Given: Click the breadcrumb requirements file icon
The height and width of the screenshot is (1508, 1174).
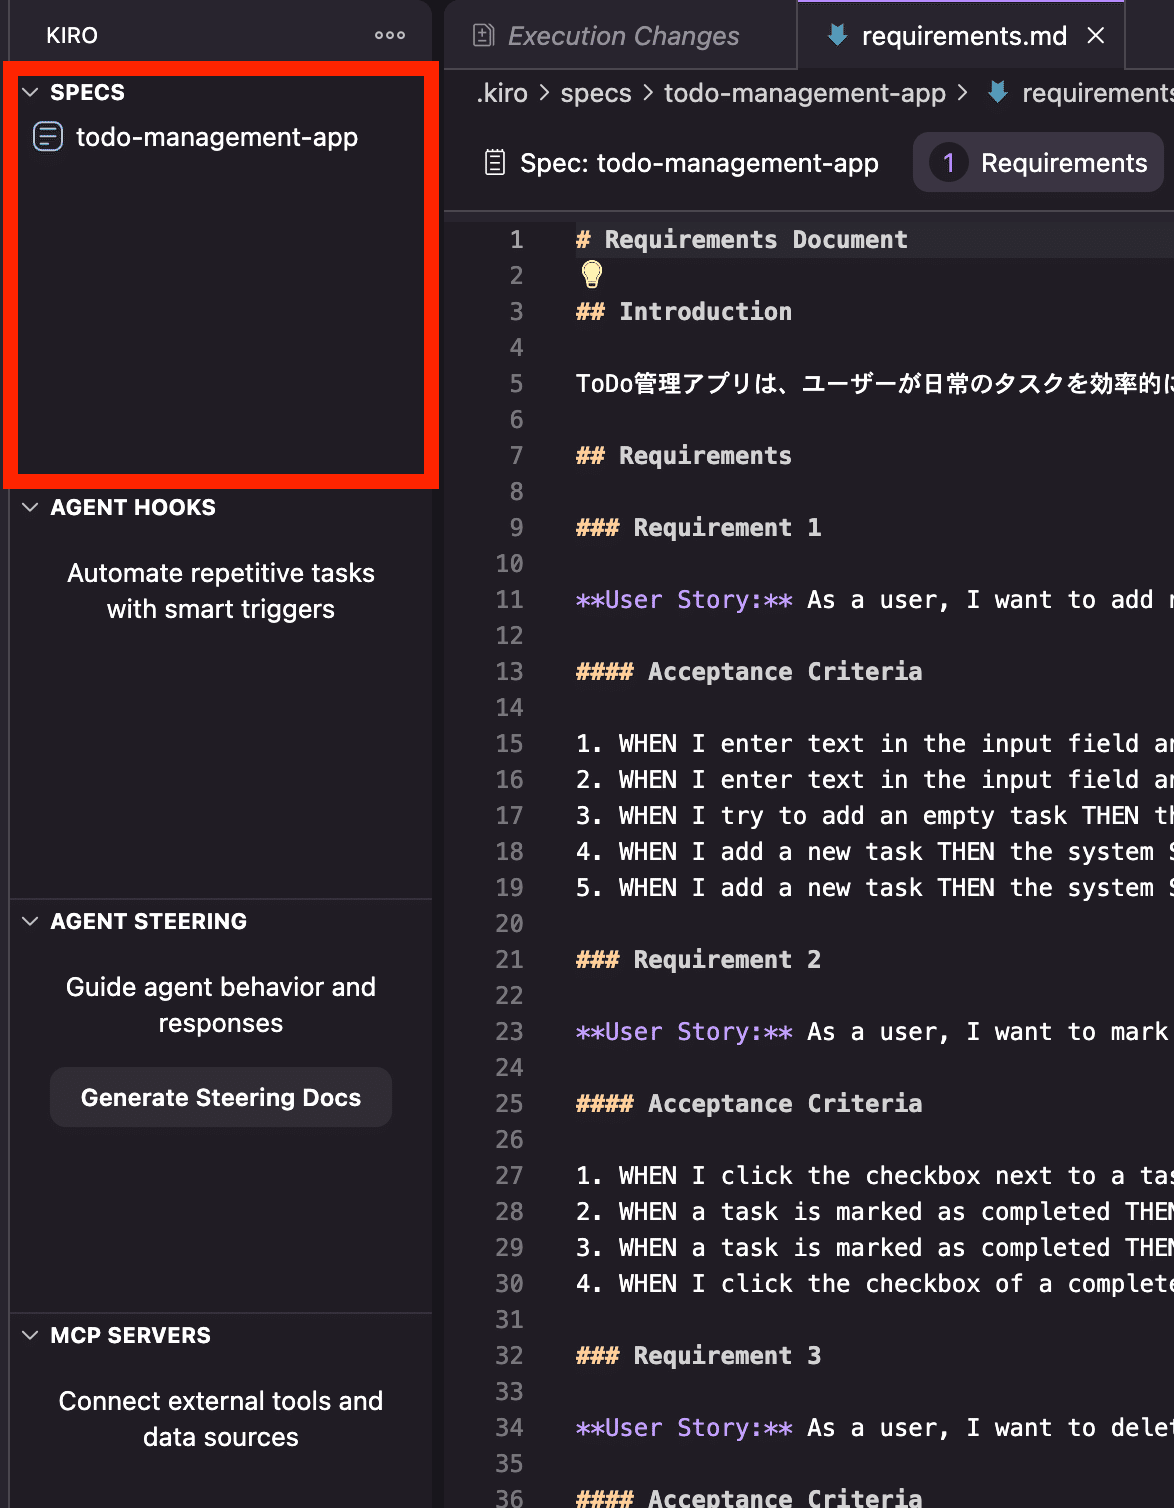Looking at the screenshot, I should (x=997, y=93).
